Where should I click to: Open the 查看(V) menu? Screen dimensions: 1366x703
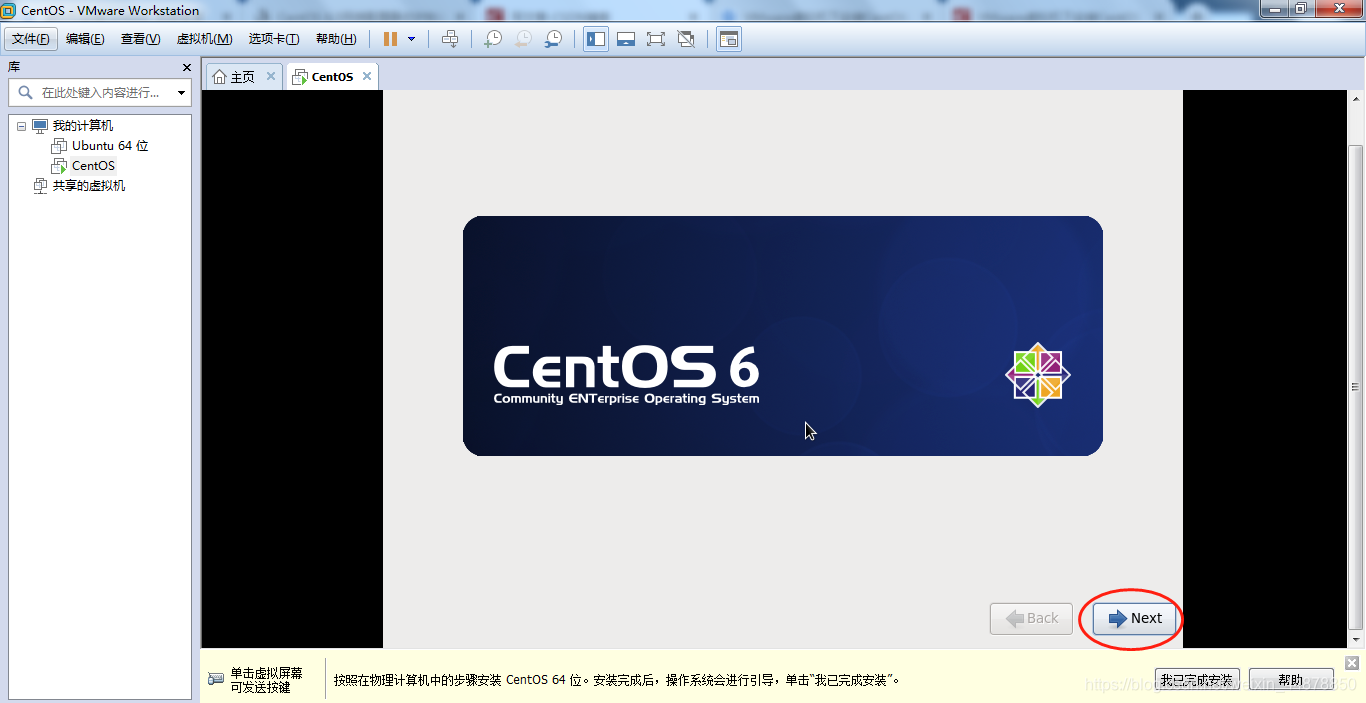(x=140, y=39)
